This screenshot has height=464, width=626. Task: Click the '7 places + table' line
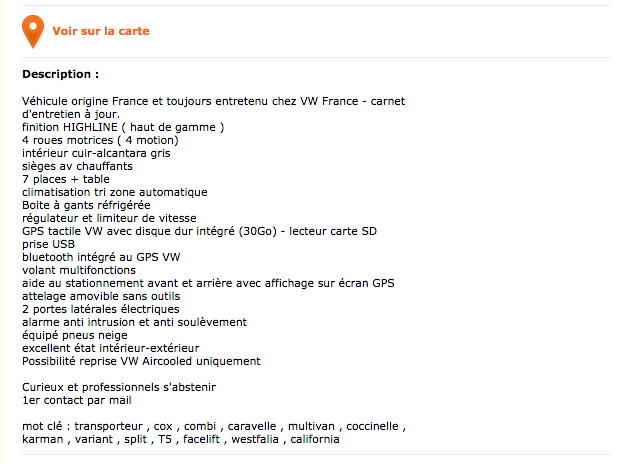(x=66, y=179)
